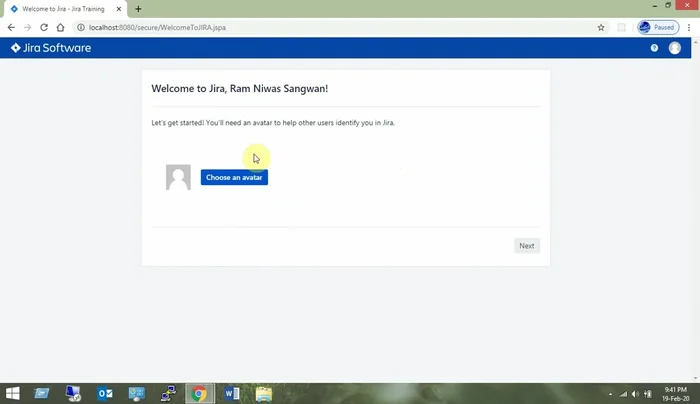Reload the page with refresh icon
Image resolution: width=700 pixels, height=404 pixels.
click(x=44, y=27)
